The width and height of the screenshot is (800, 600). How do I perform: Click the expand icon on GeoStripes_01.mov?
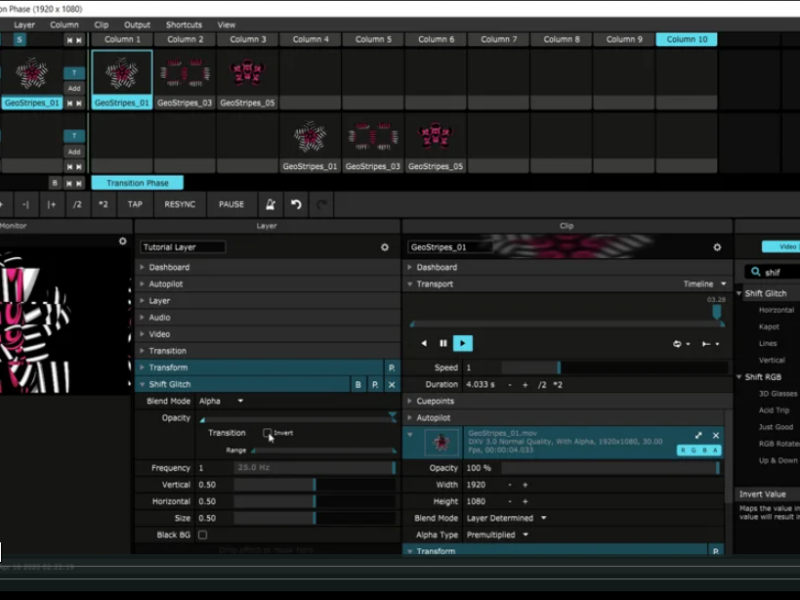698,435
